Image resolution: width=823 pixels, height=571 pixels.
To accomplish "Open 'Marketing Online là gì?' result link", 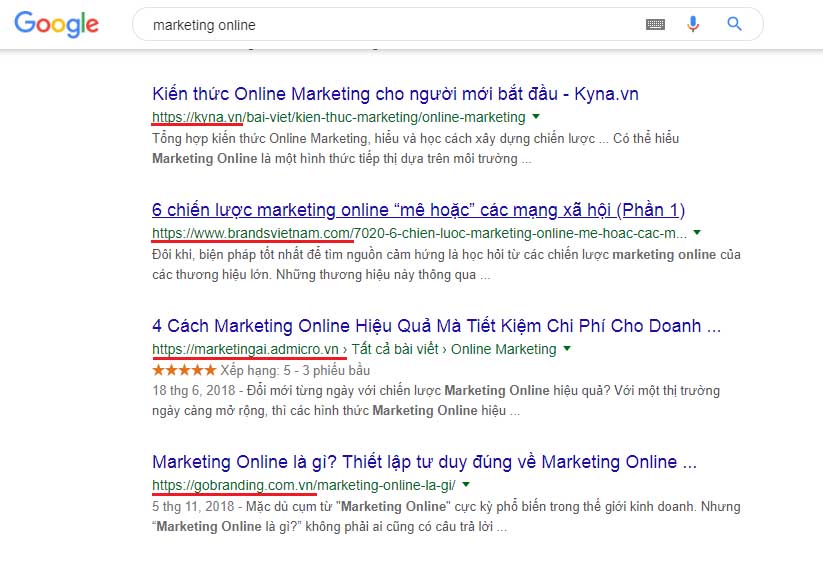I will click(x=424, y=462).
